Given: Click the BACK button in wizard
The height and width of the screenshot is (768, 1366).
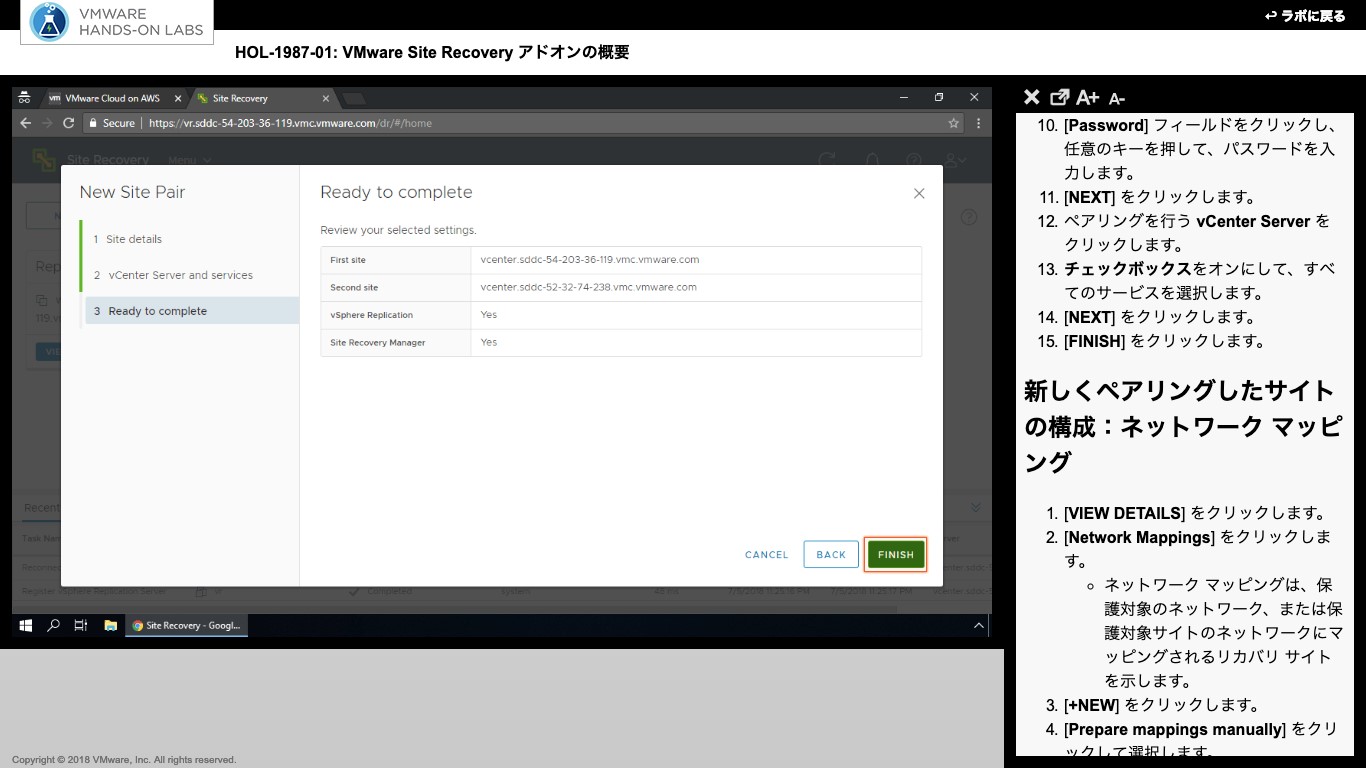Looking at the screenshot, I should point(831,554).
